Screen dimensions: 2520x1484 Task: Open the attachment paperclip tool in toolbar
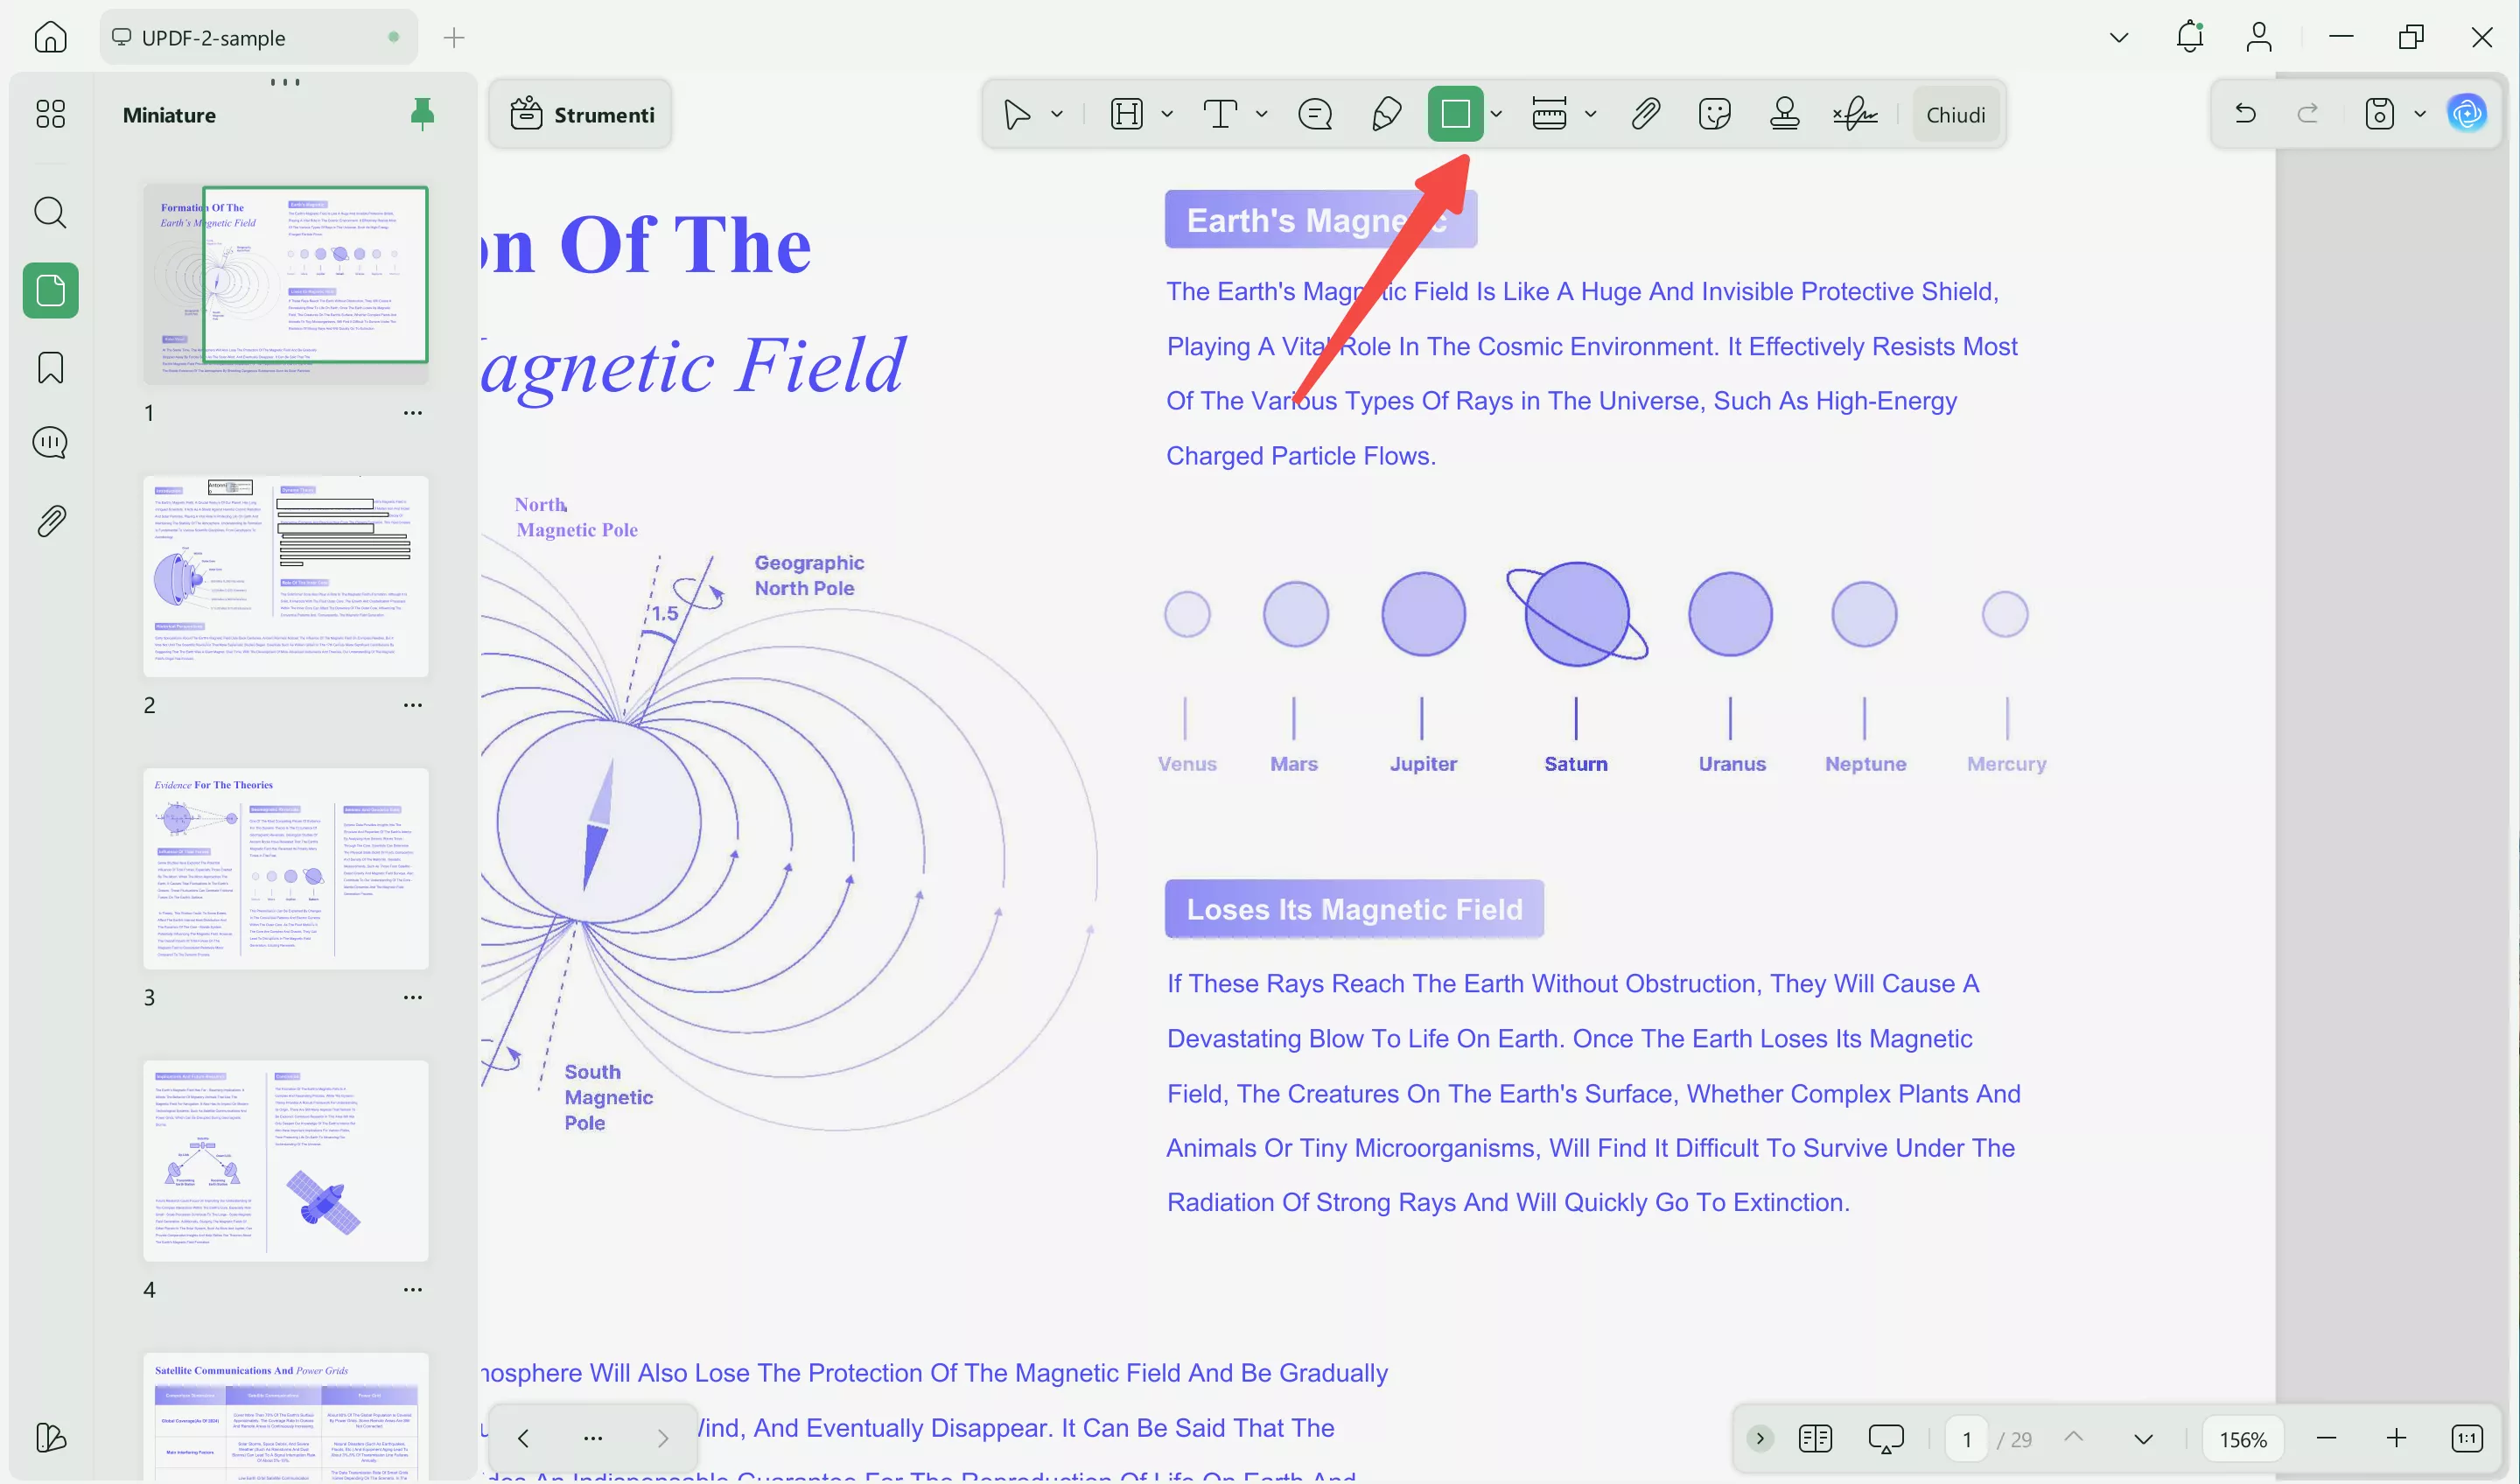pyautogui.click(x=1645, y=114)
